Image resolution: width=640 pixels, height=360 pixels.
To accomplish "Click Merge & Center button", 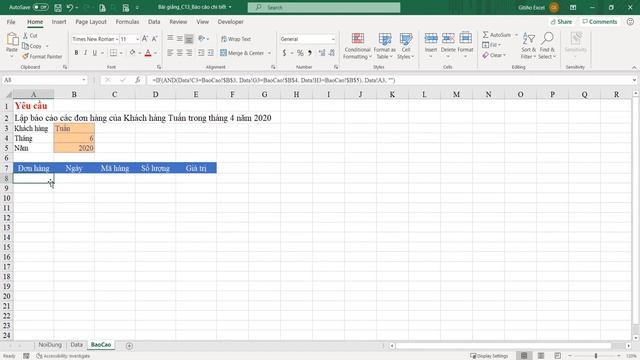I will click(242, 53).
